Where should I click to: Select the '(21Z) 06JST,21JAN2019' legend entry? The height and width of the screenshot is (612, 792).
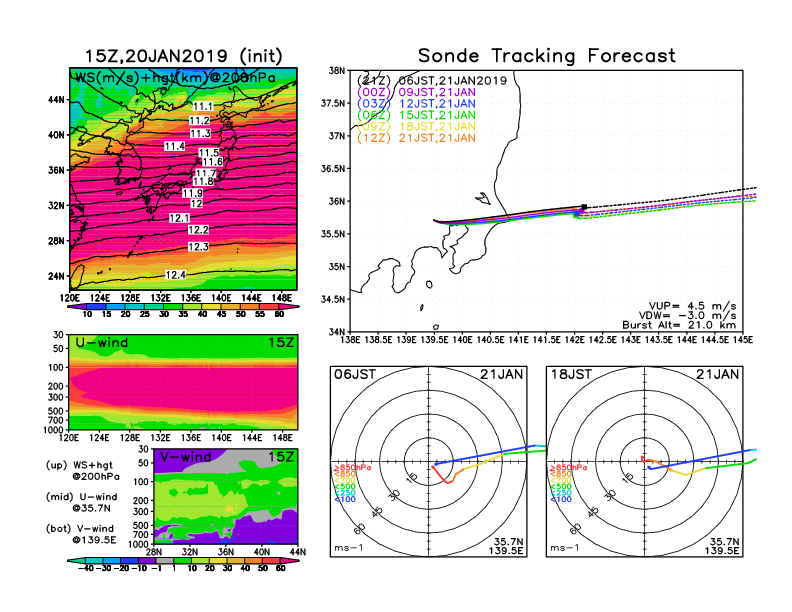pyautogui.click(x=432, y=81)
